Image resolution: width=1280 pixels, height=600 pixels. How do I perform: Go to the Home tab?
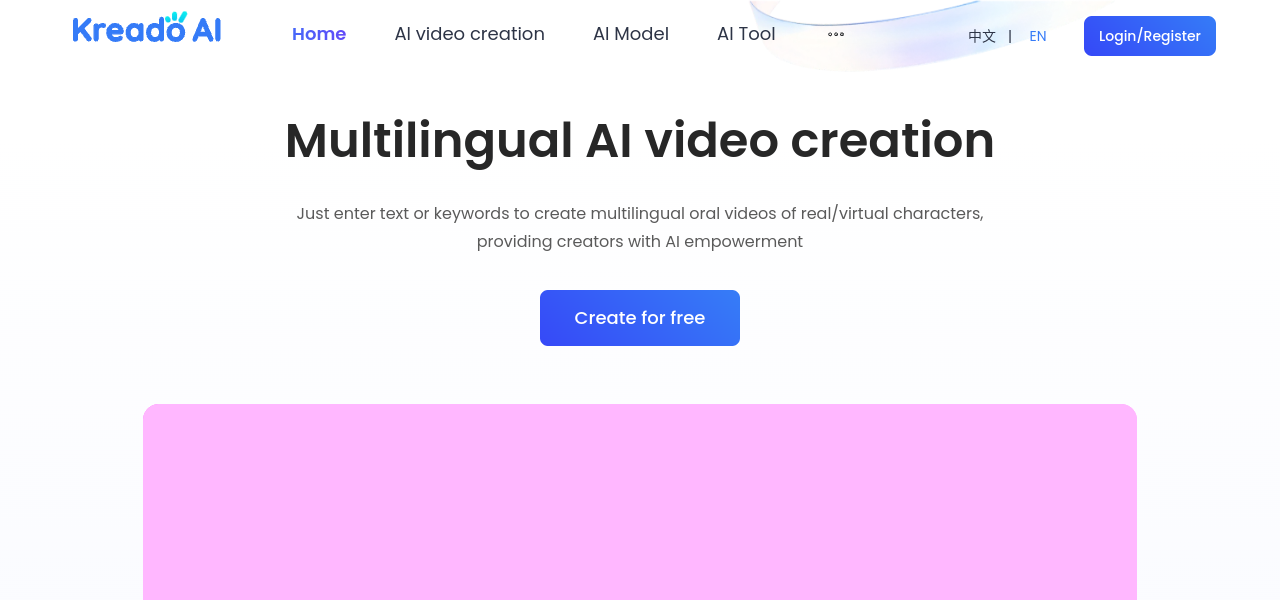tap(319, 34)
